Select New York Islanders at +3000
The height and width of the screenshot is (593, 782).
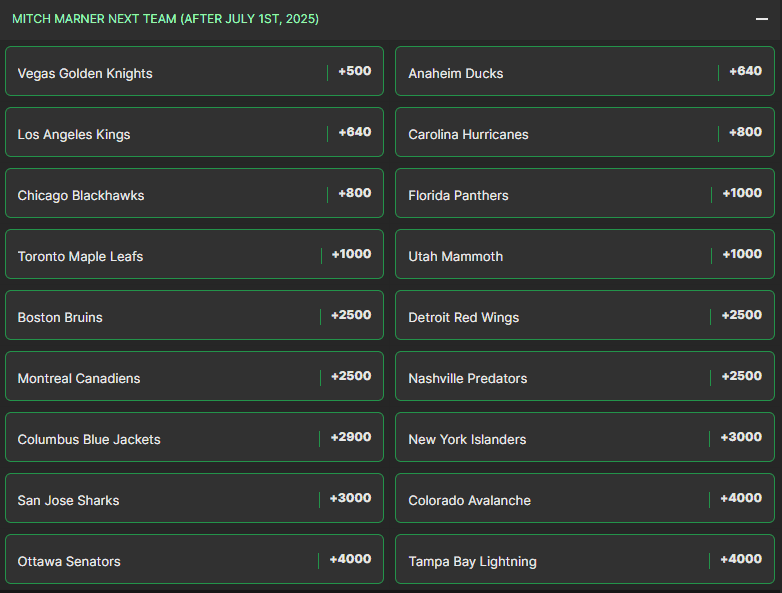[x=584, y=438]
